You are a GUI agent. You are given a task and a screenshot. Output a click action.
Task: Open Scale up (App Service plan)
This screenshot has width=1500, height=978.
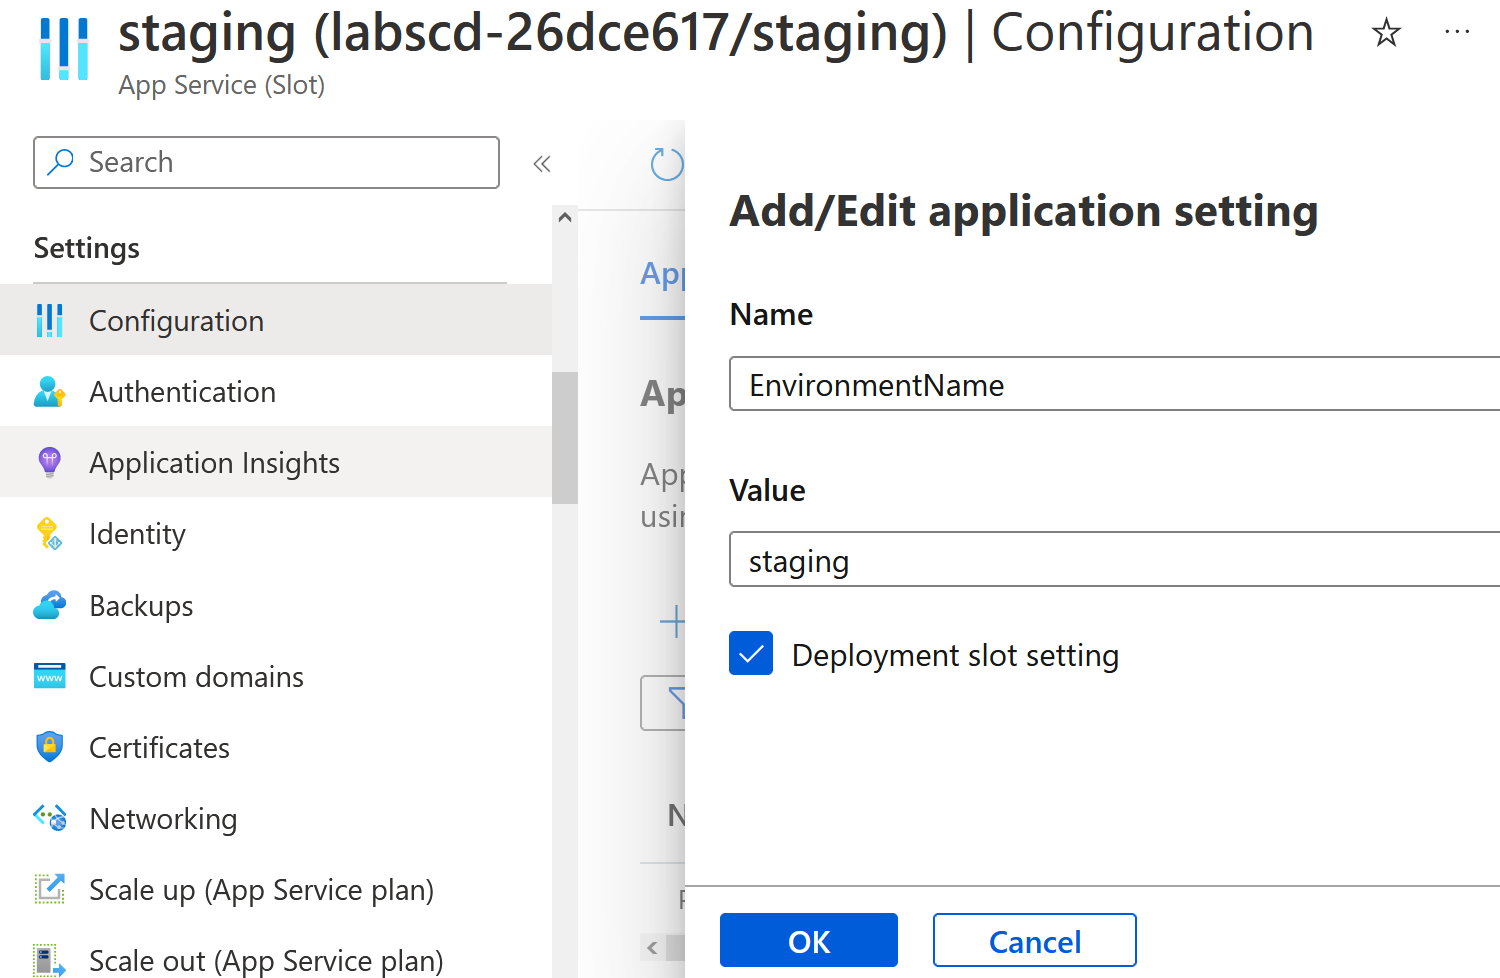point(261,890)
